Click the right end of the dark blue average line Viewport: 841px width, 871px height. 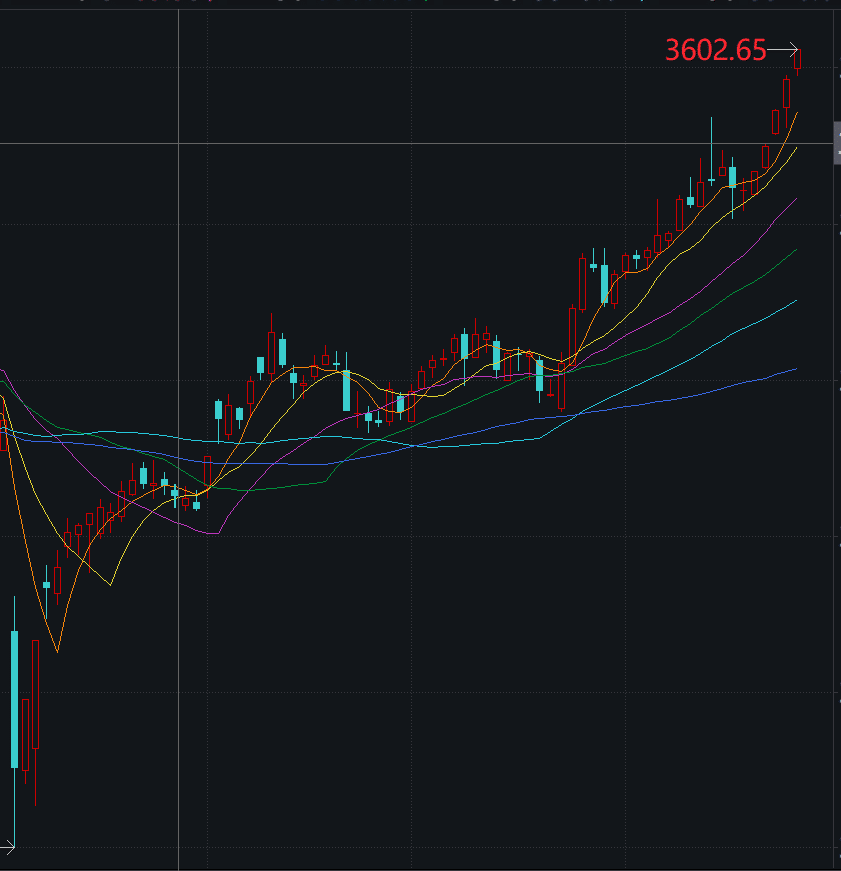(796, 369)
